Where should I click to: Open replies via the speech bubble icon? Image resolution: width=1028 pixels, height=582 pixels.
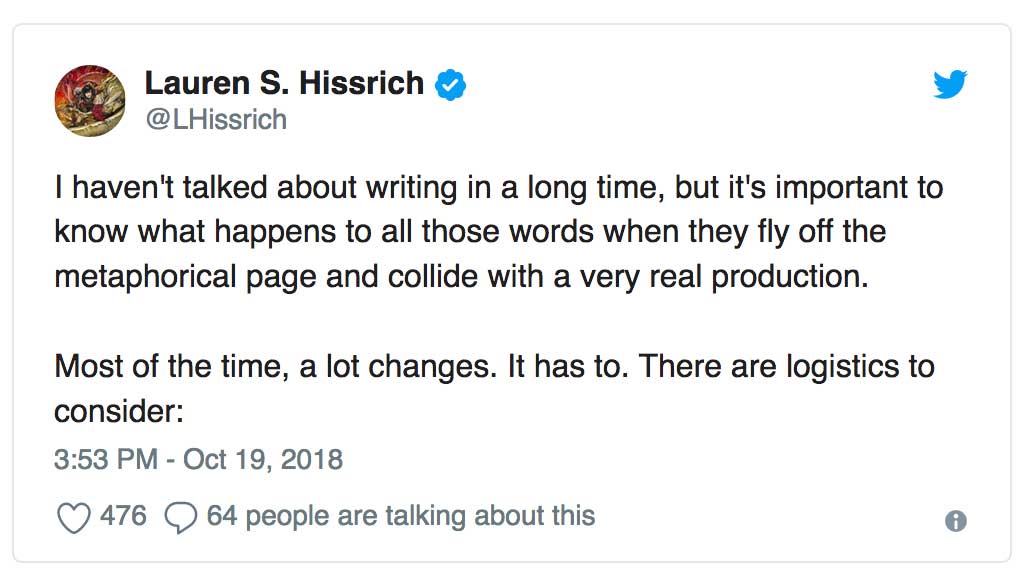(180, 518)
